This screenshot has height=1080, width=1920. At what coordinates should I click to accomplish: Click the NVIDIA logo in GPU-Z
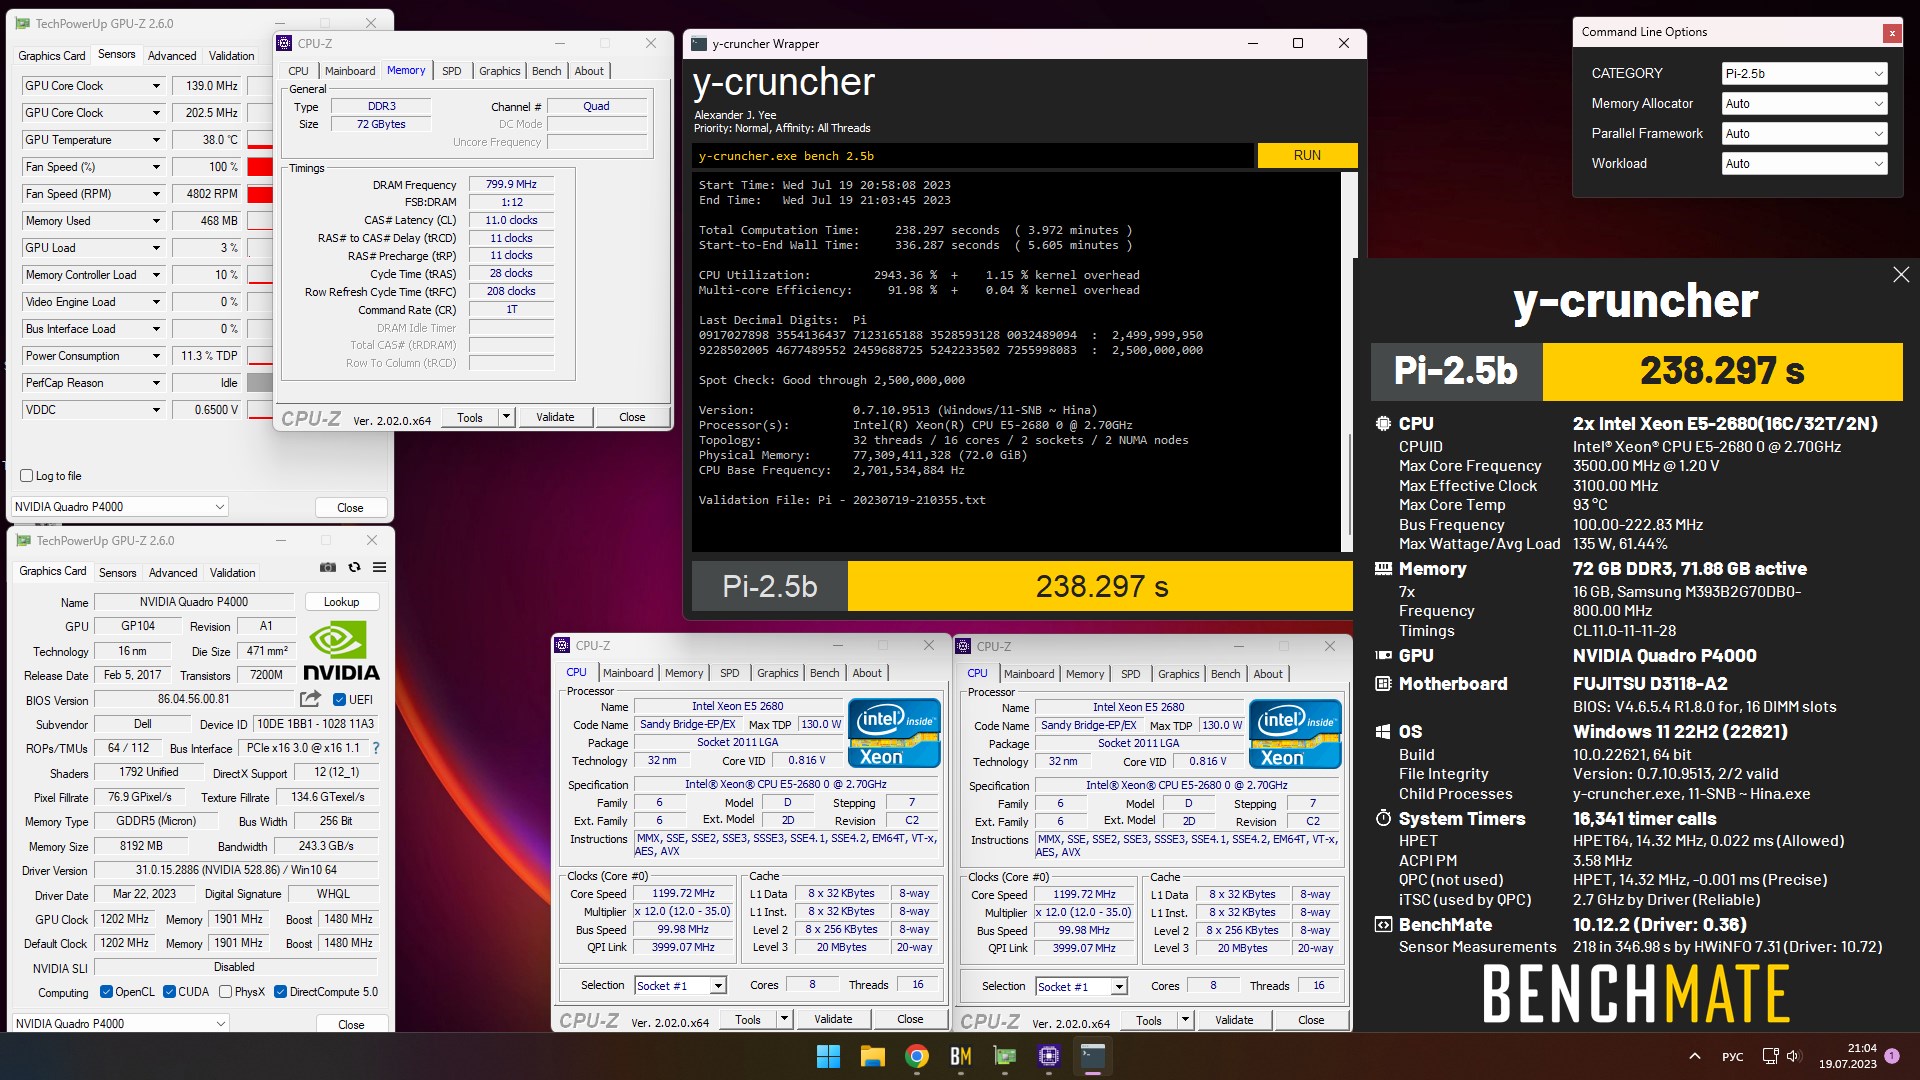pyautogui.click(x=340, y=651)
